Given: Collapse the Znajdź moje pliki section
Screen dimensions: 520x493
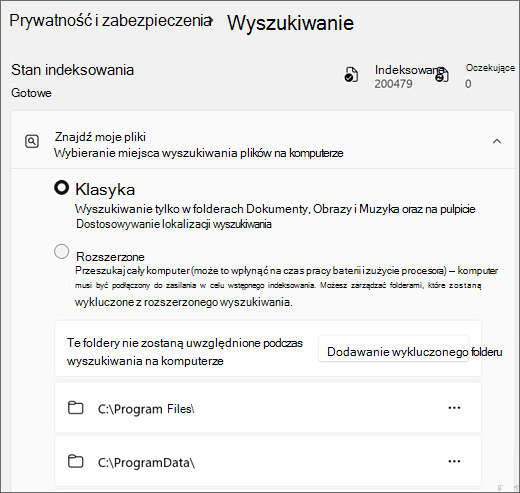Looking at the screenshot, I should click(497, 141).
